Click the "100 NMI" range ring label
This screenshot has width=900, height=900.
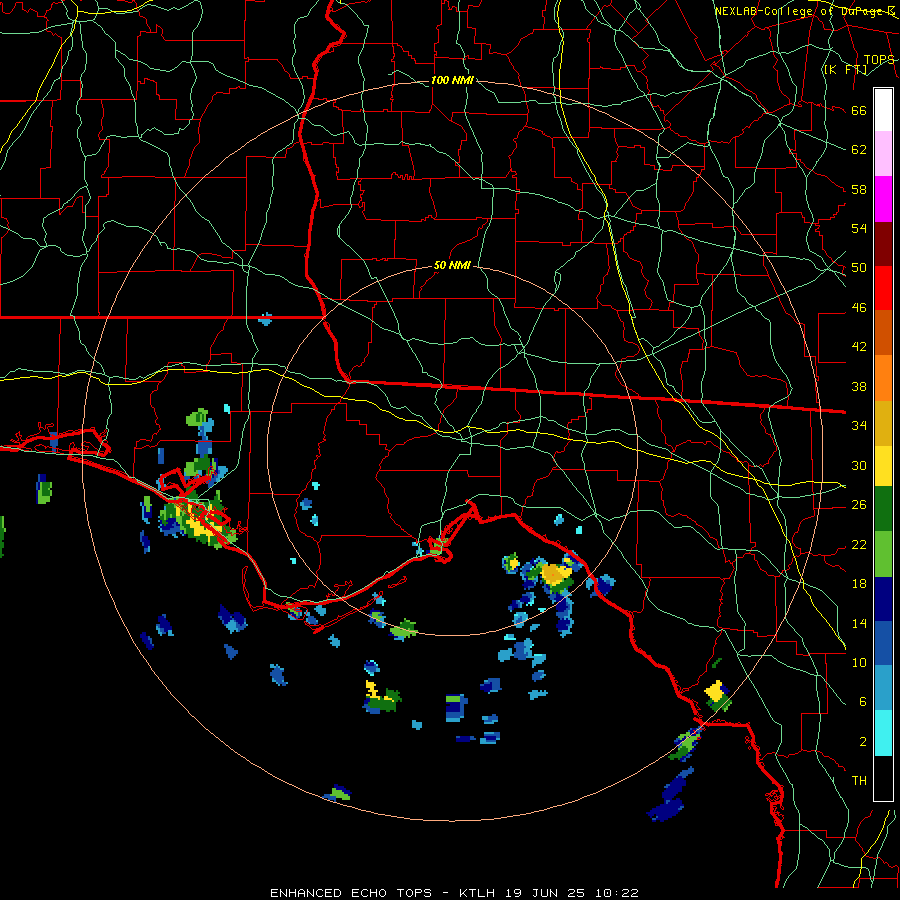452,80
